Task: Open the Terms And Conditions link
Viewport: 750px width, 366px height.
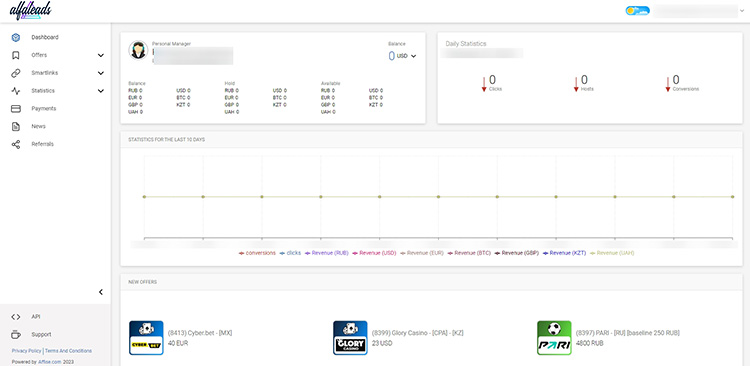Action: click(x=68, y=351)
